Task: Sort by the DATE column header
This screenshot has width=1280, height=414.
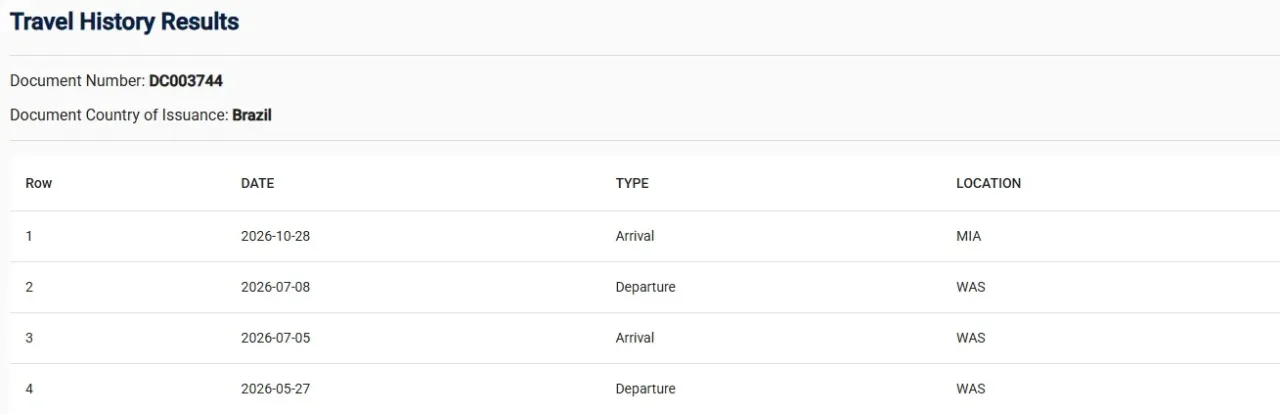Action: (257, 183)
